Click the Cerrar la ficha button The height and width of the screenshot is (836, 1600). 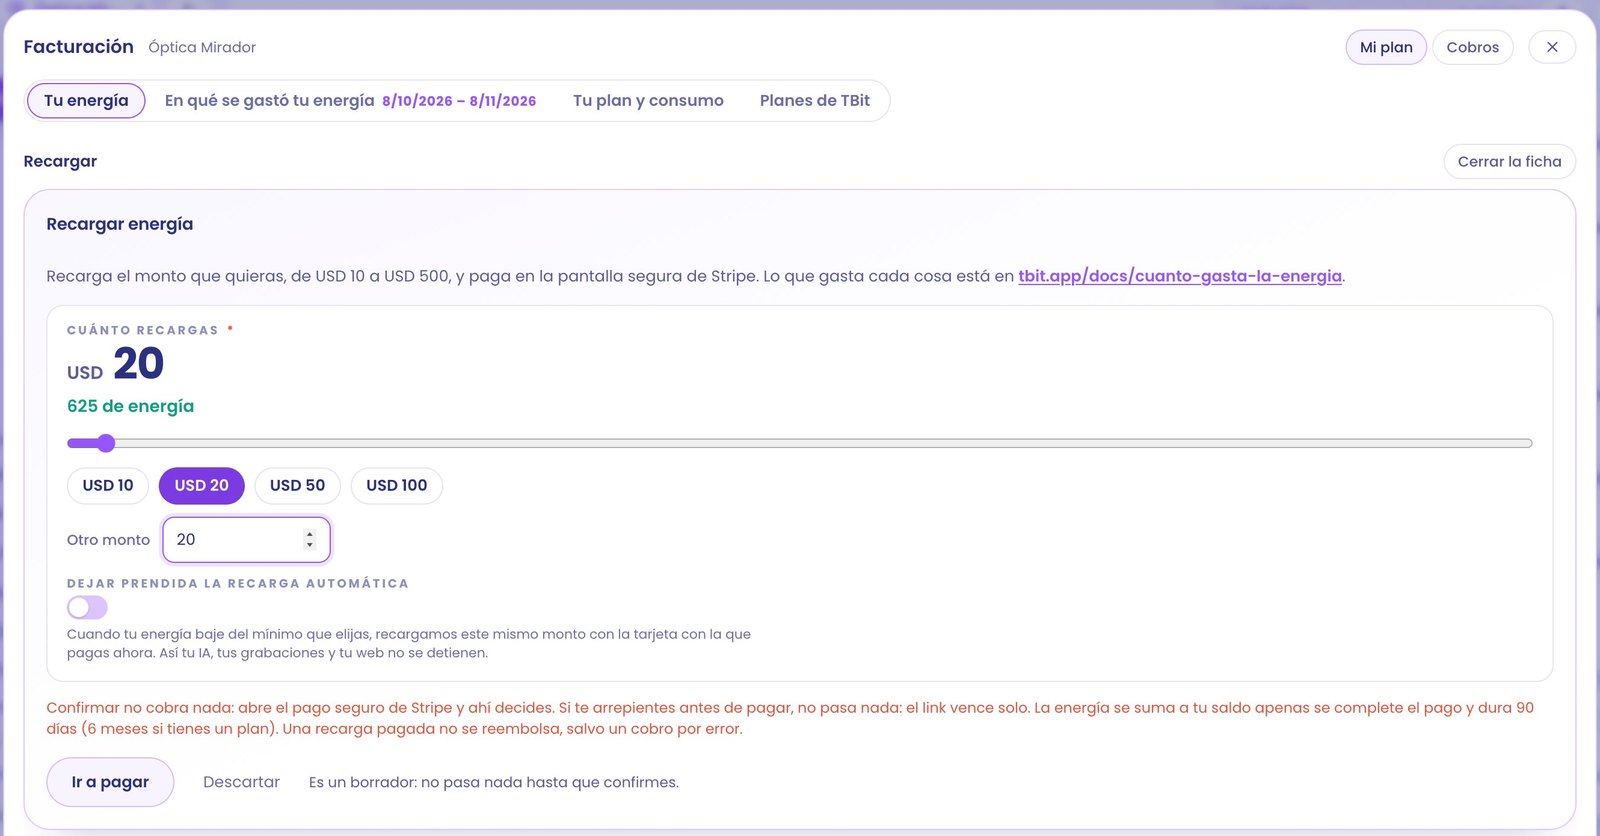coord(1509,161)
